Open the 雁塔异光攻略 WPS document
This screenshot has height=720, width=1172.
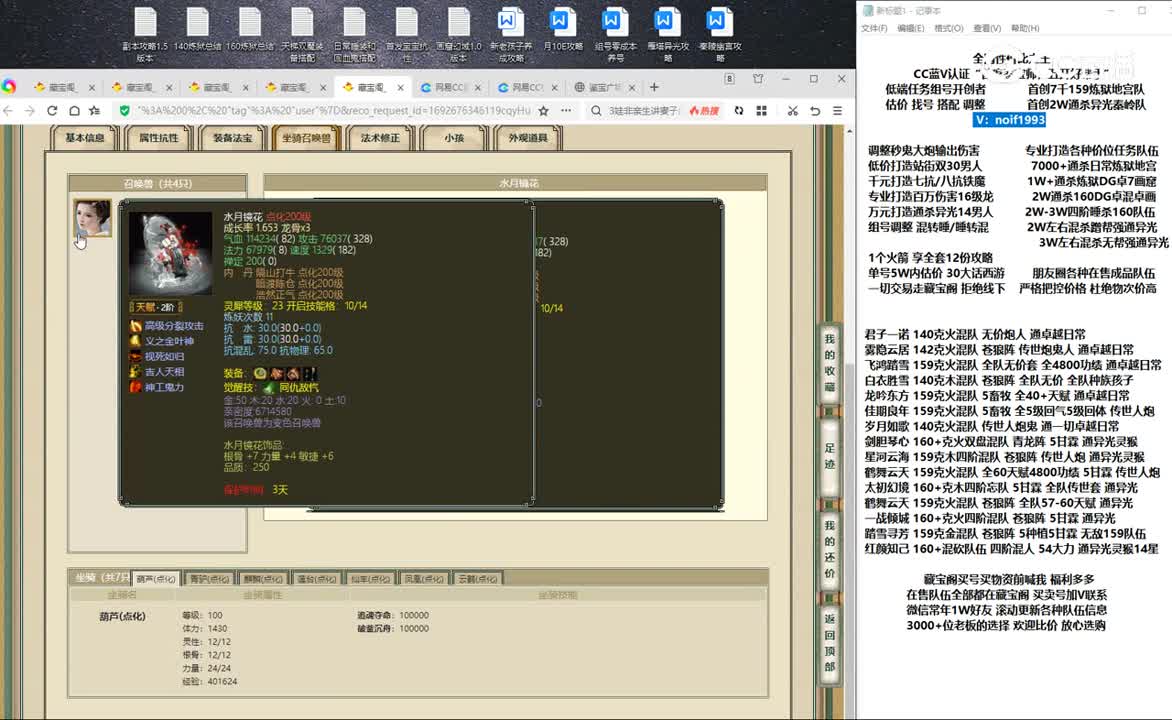(667, 34)
